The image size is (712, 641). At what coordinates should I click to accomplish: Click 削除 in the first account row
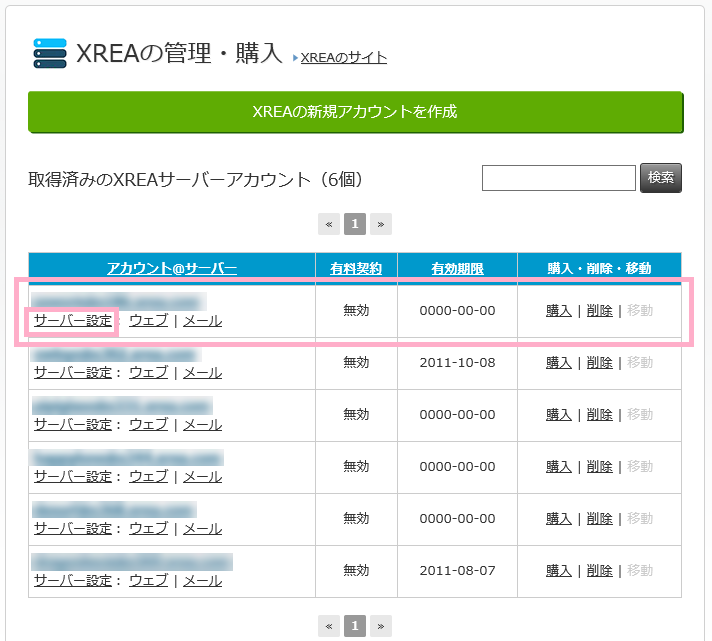(599, 311)
